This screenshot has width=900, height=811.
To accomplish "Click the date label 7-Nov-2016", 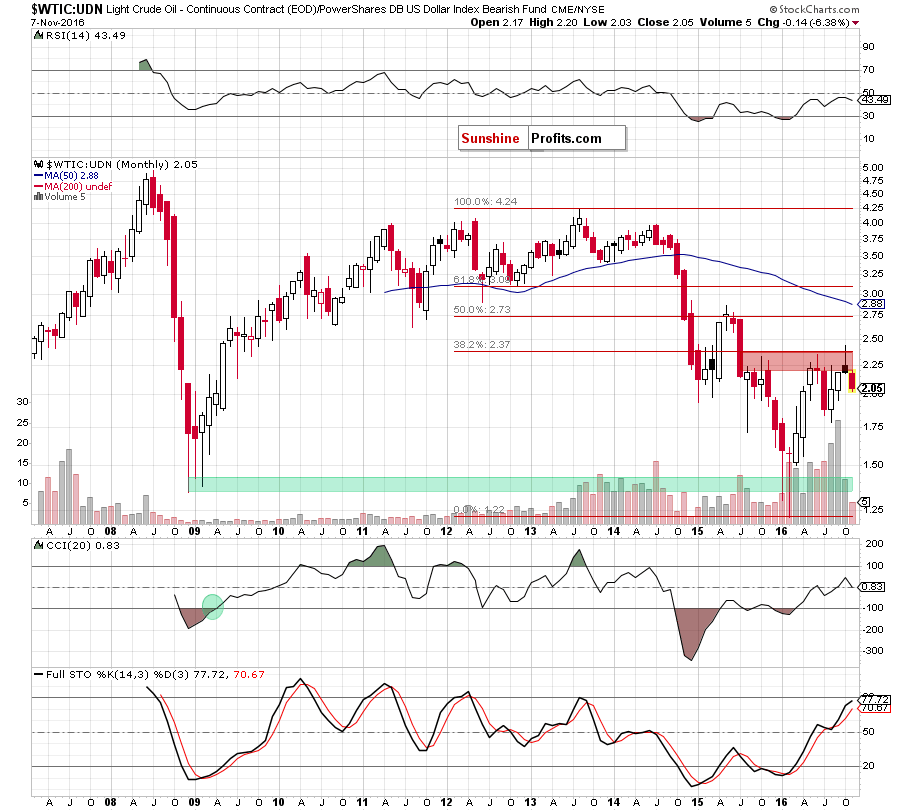I will click(x=57, y=22).
